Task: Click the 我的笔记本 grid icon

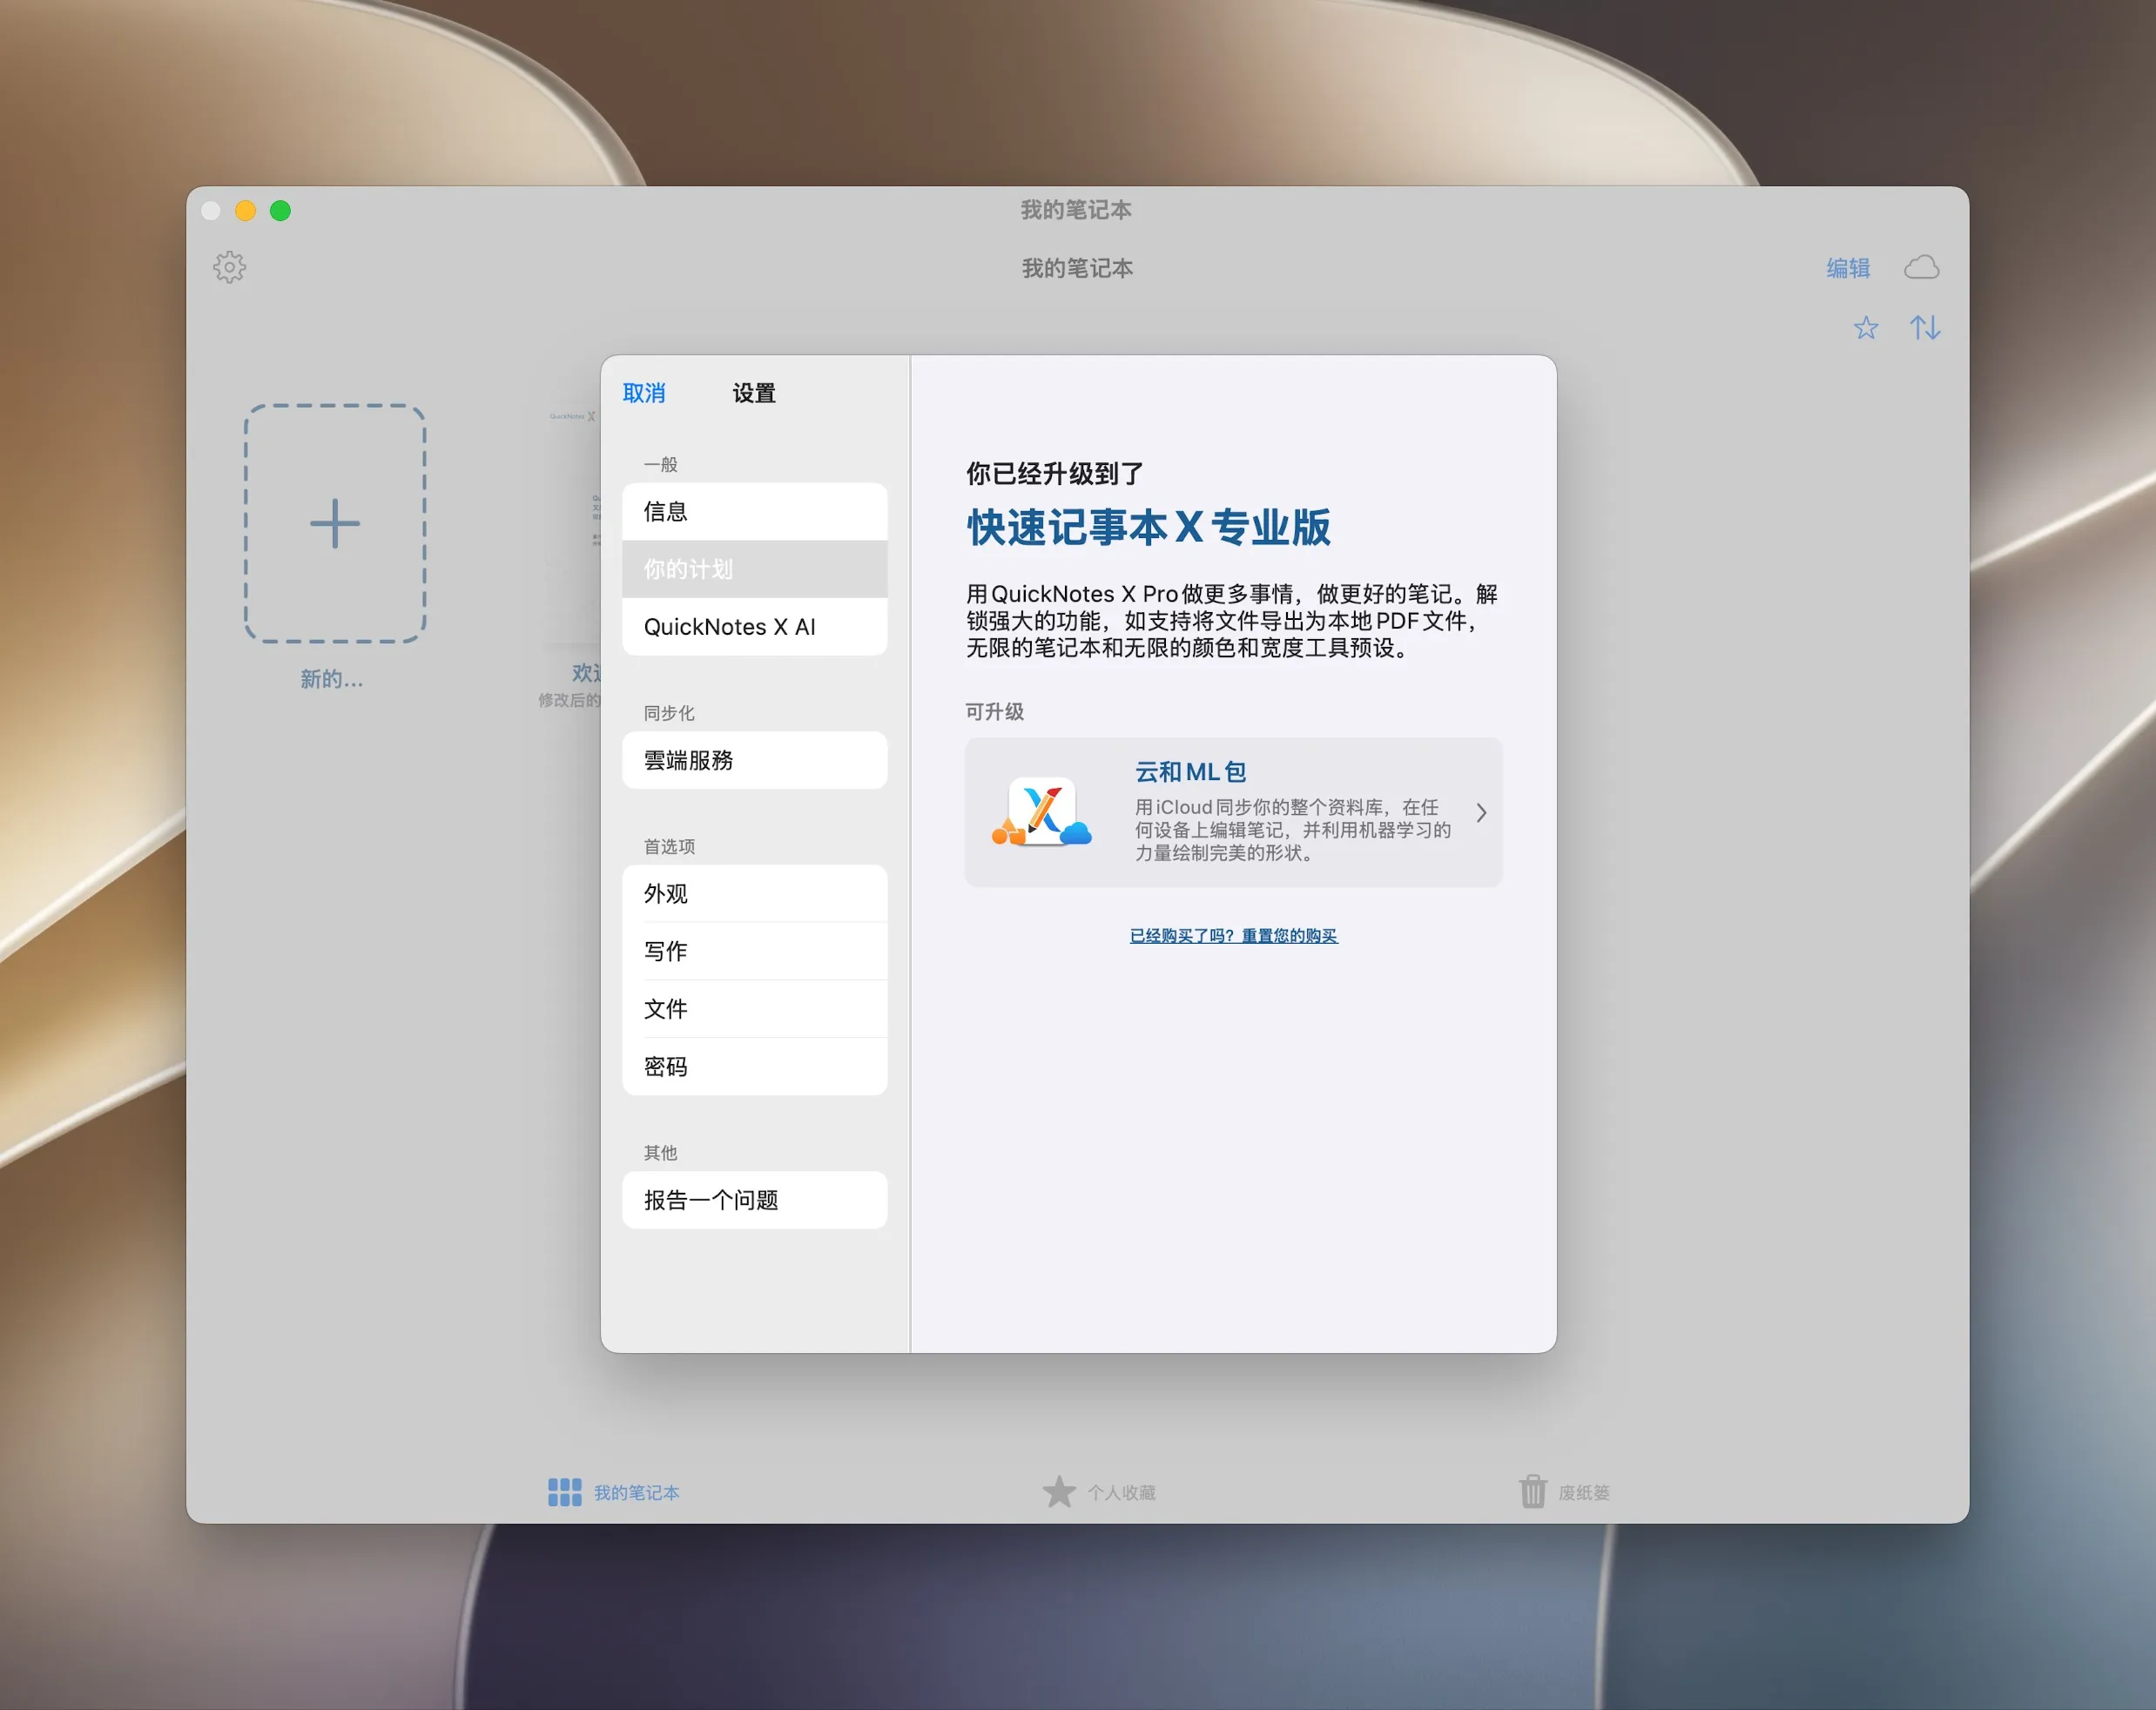Action: (x=564, y=1492)
